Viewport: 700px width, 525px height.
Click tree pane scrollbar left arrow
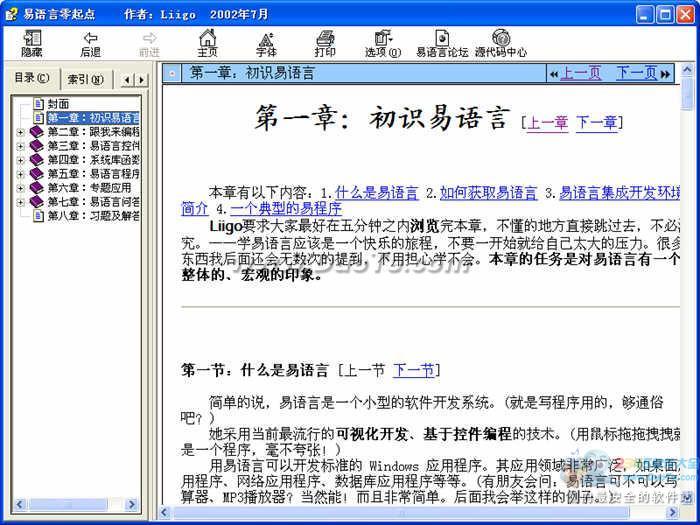[x=19, y=504]
